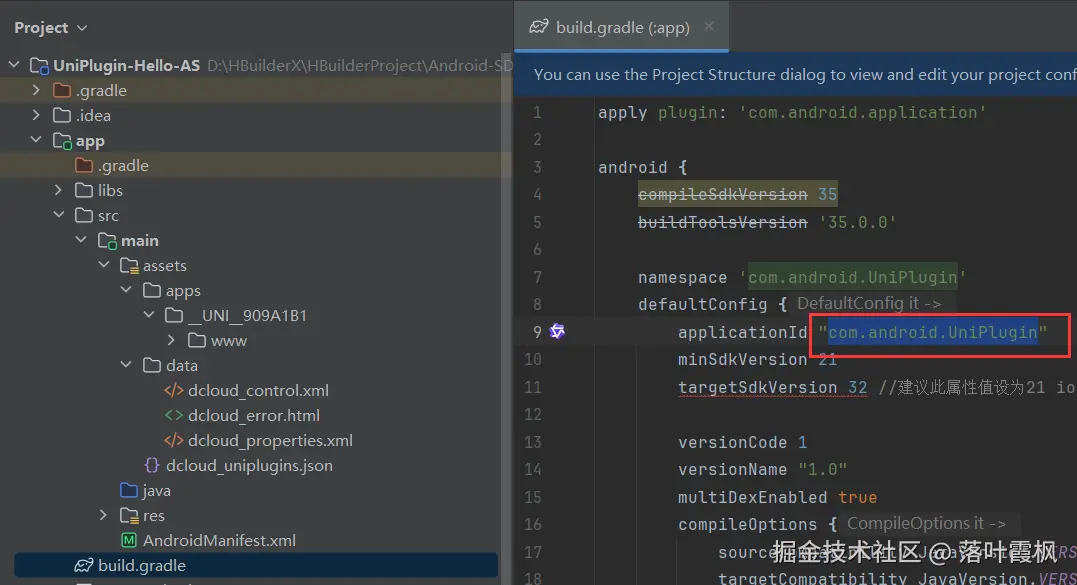This screenshot has width=1077, height=585.
Task: Collapse the assets folder
Action: (x=104, y=265)
